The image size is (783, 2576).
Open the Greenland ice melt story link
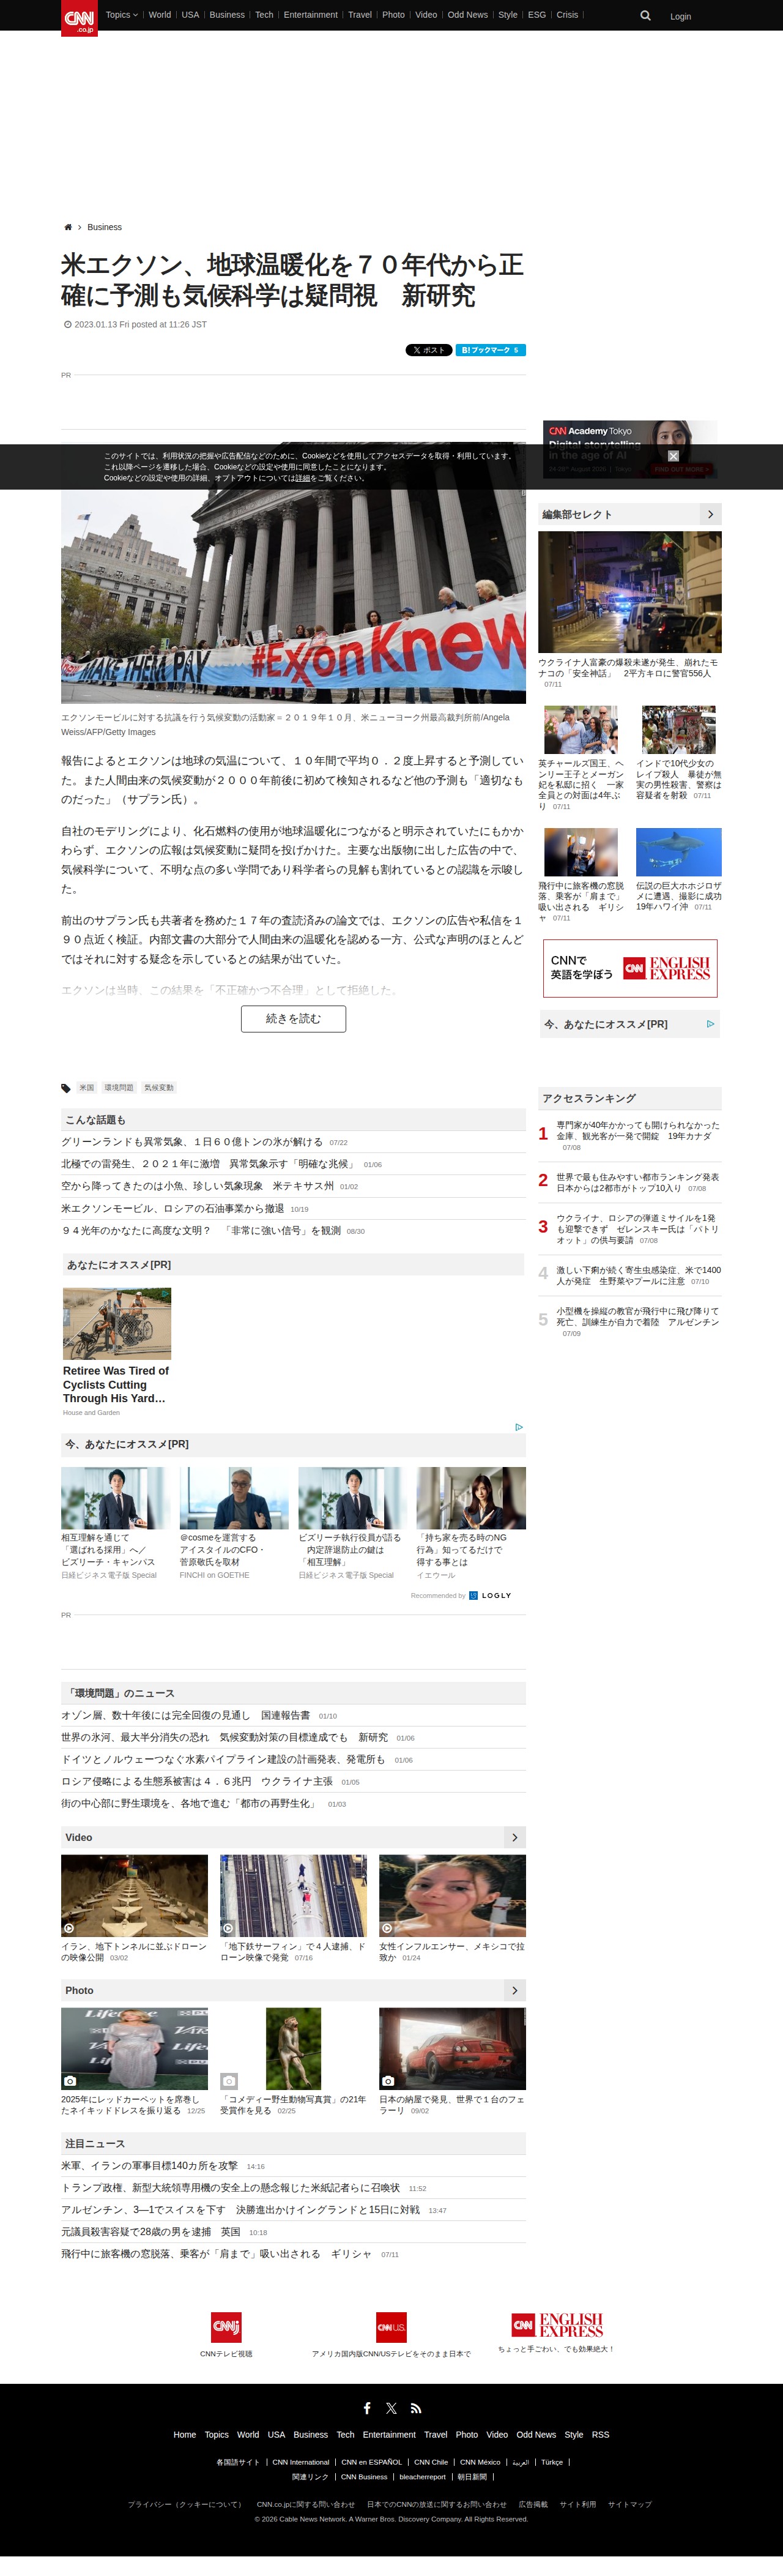pyautogui.click(x=192, y=1142)
